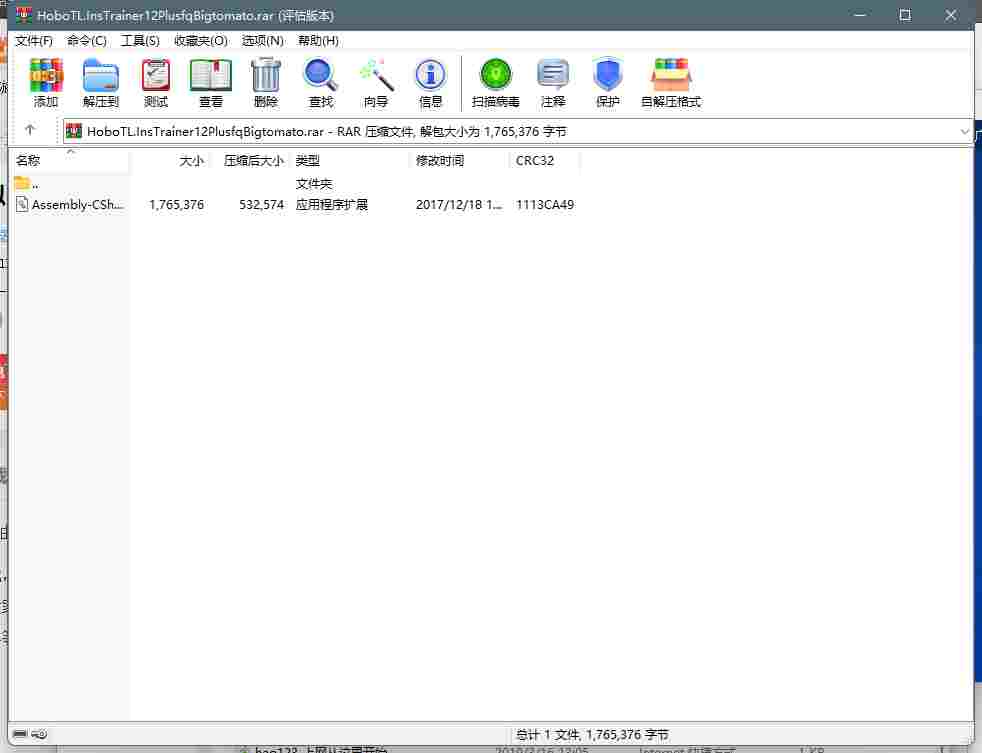Click the key icon in status bar
The width and height of the screenshot is (982, 753).
click(39, 734)
